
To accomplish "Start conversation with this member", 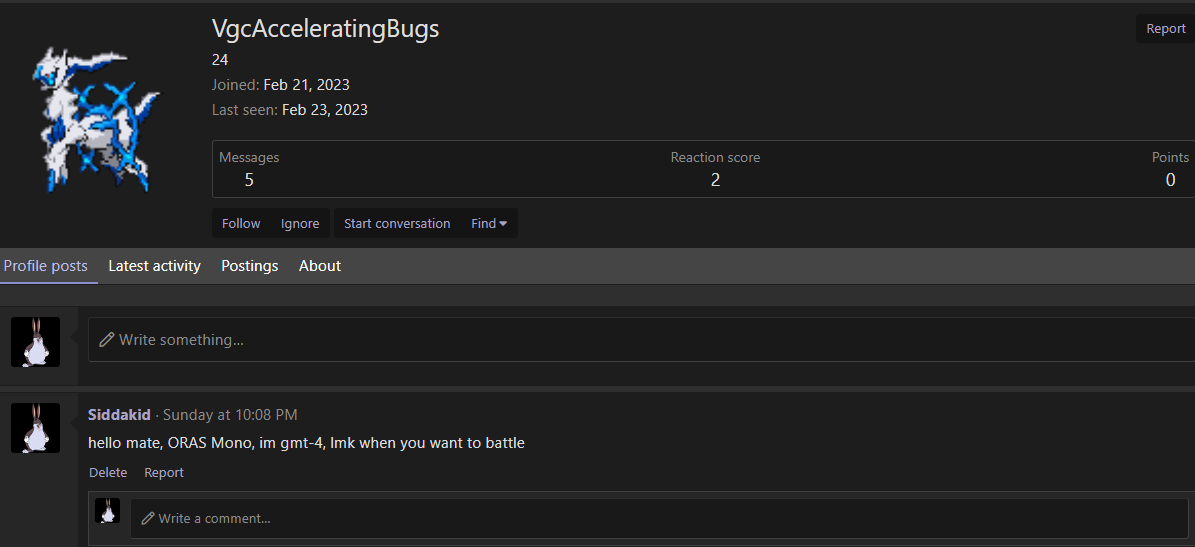I will coord(397,223).
